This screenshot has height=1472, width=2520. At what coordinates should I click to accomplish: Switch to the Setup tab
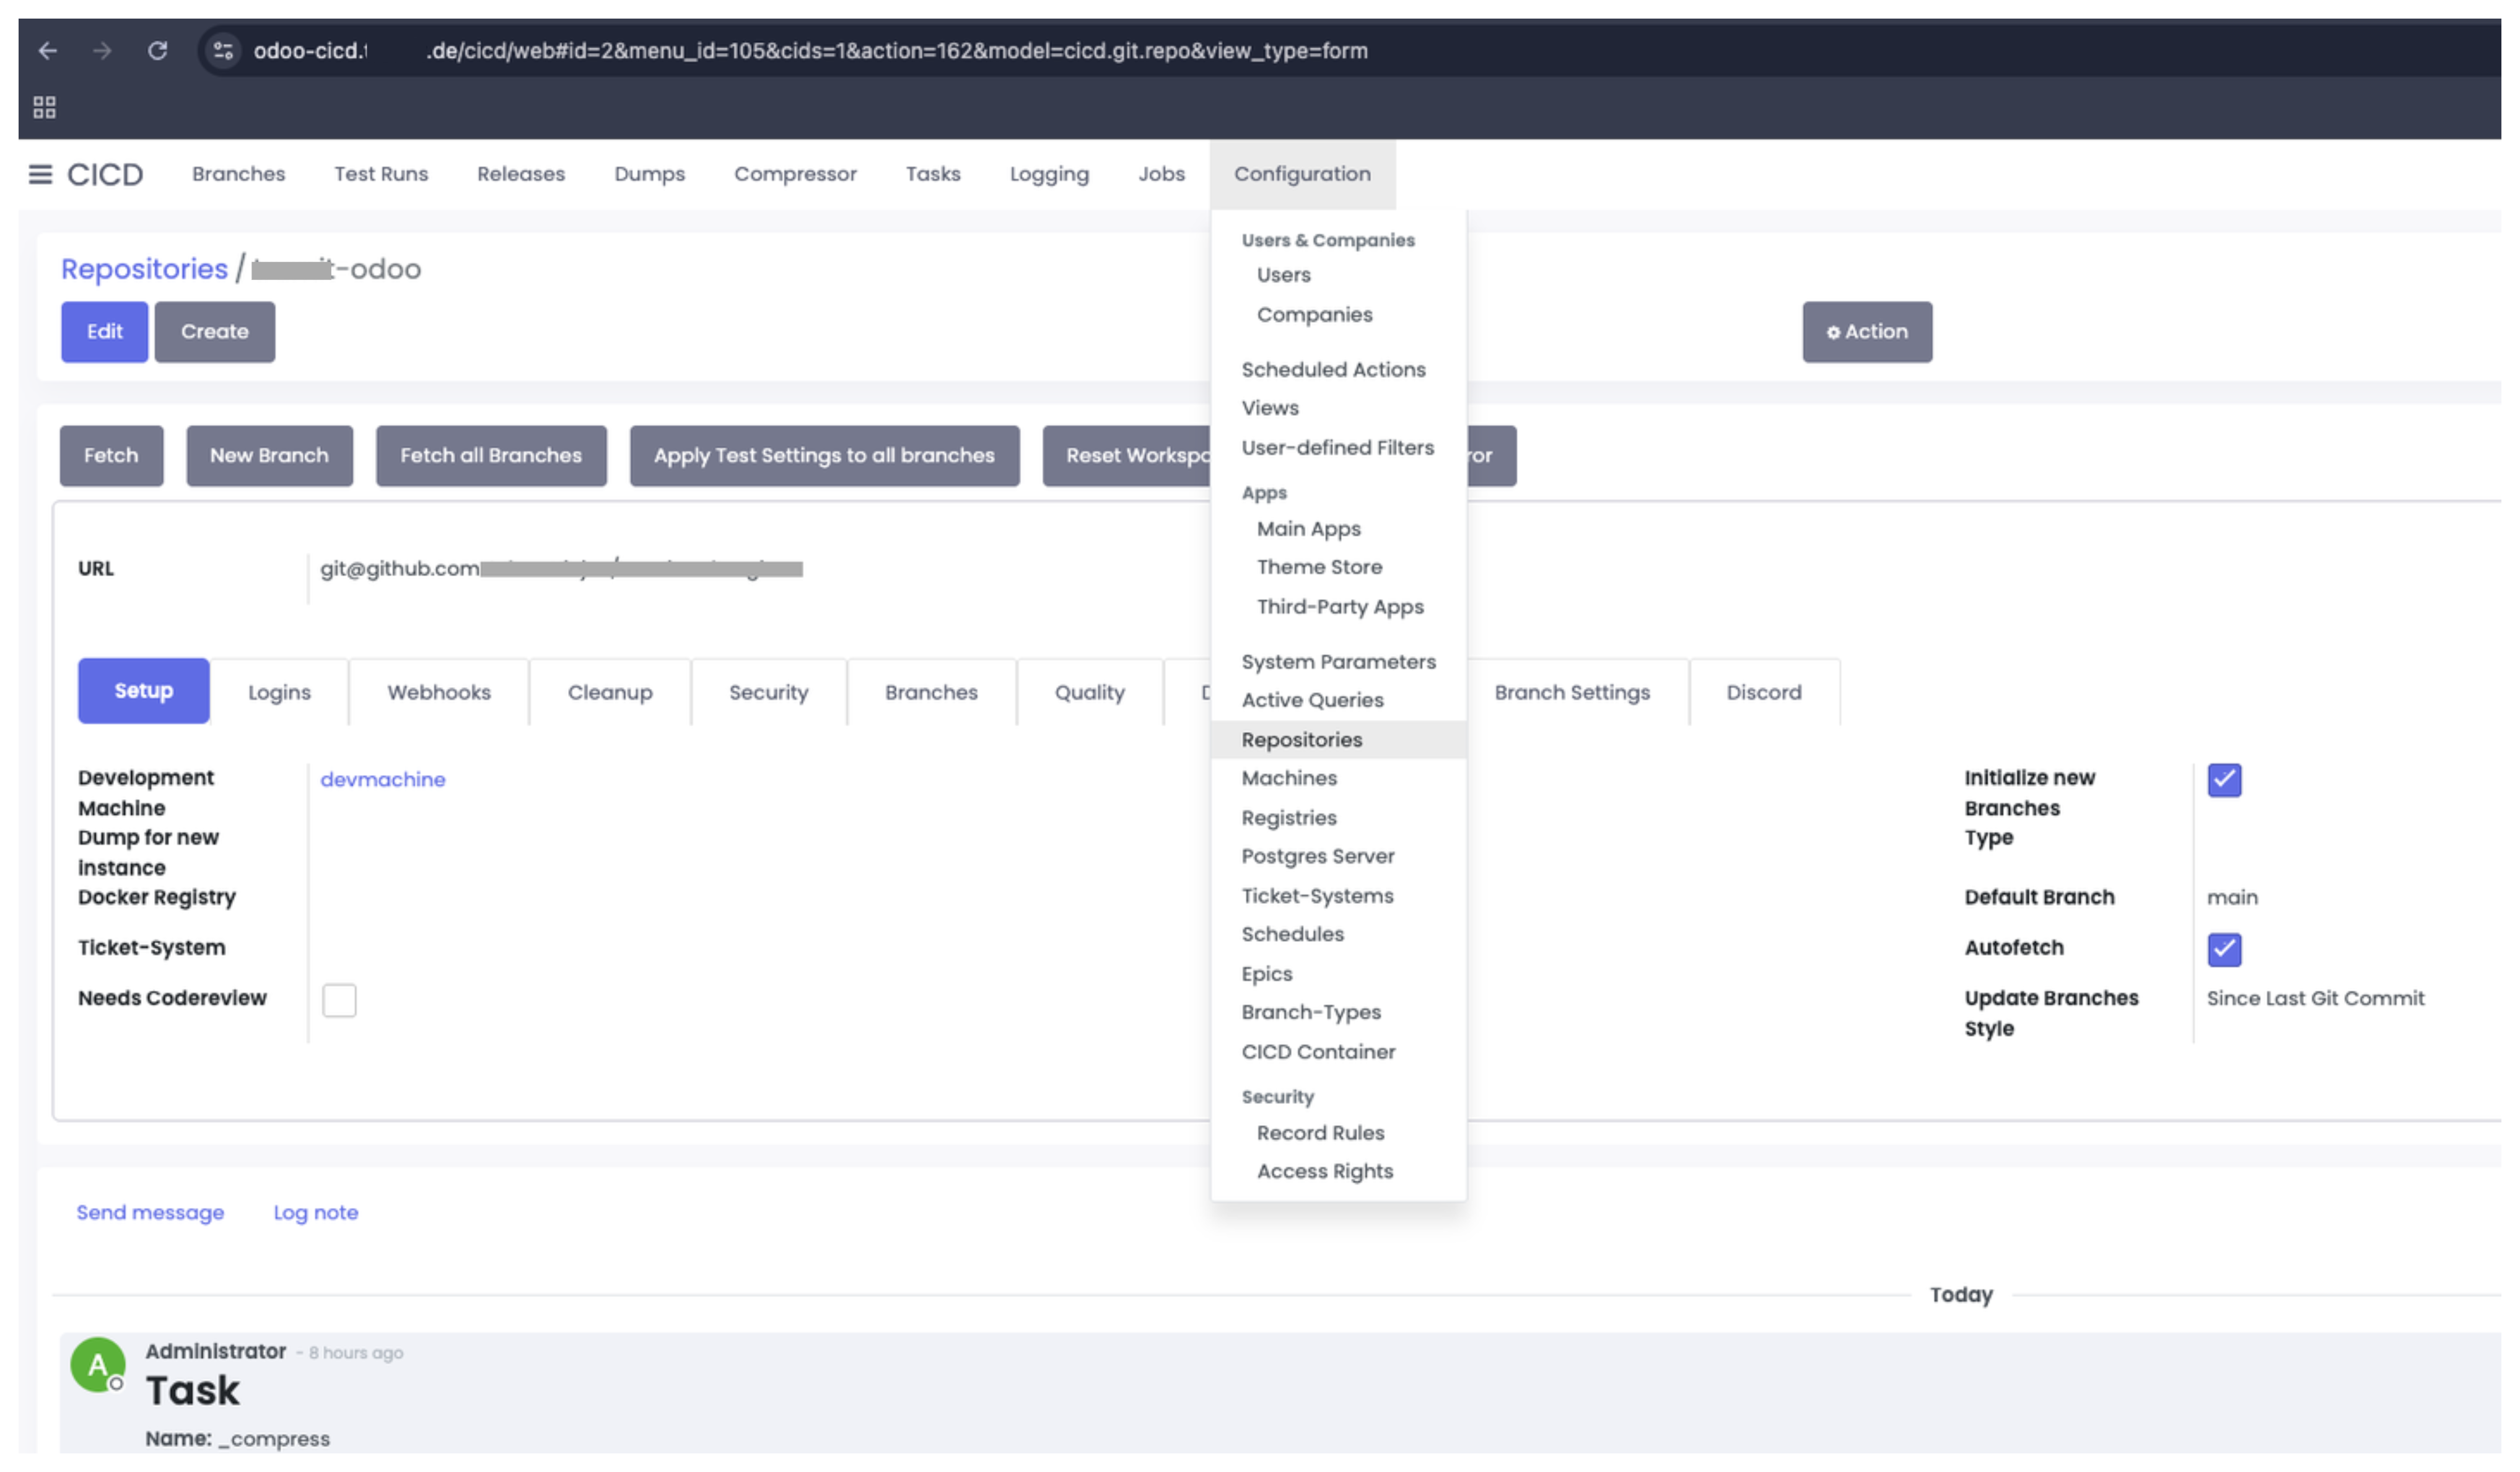pyautogui.click(x=144, y=692)
